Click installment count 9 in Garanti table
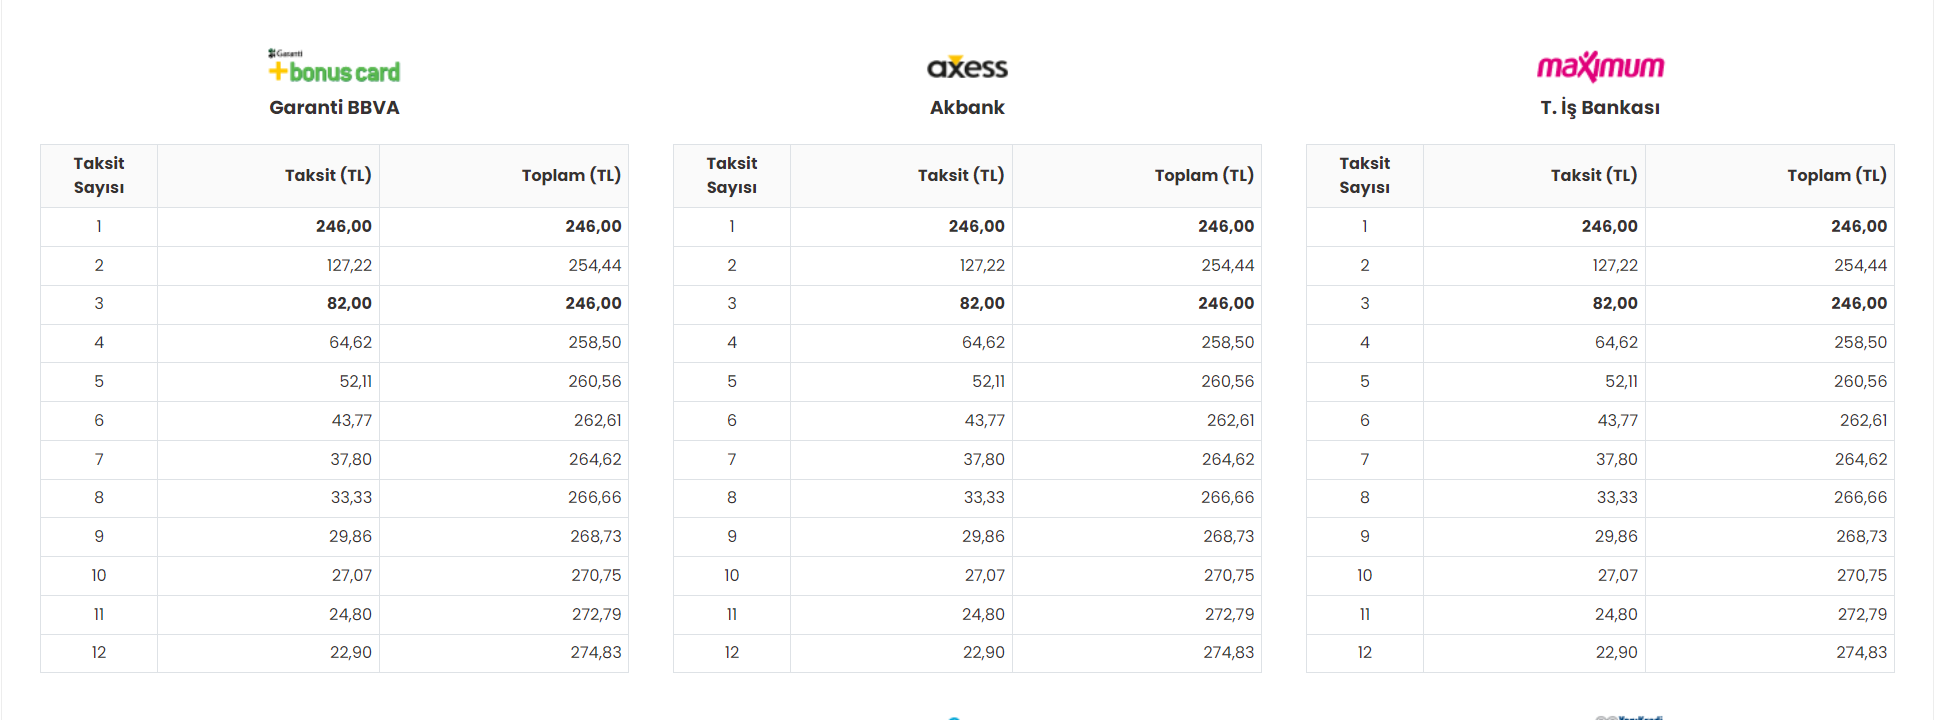This screenshot has height=720, width=1935. pos(99,536)
